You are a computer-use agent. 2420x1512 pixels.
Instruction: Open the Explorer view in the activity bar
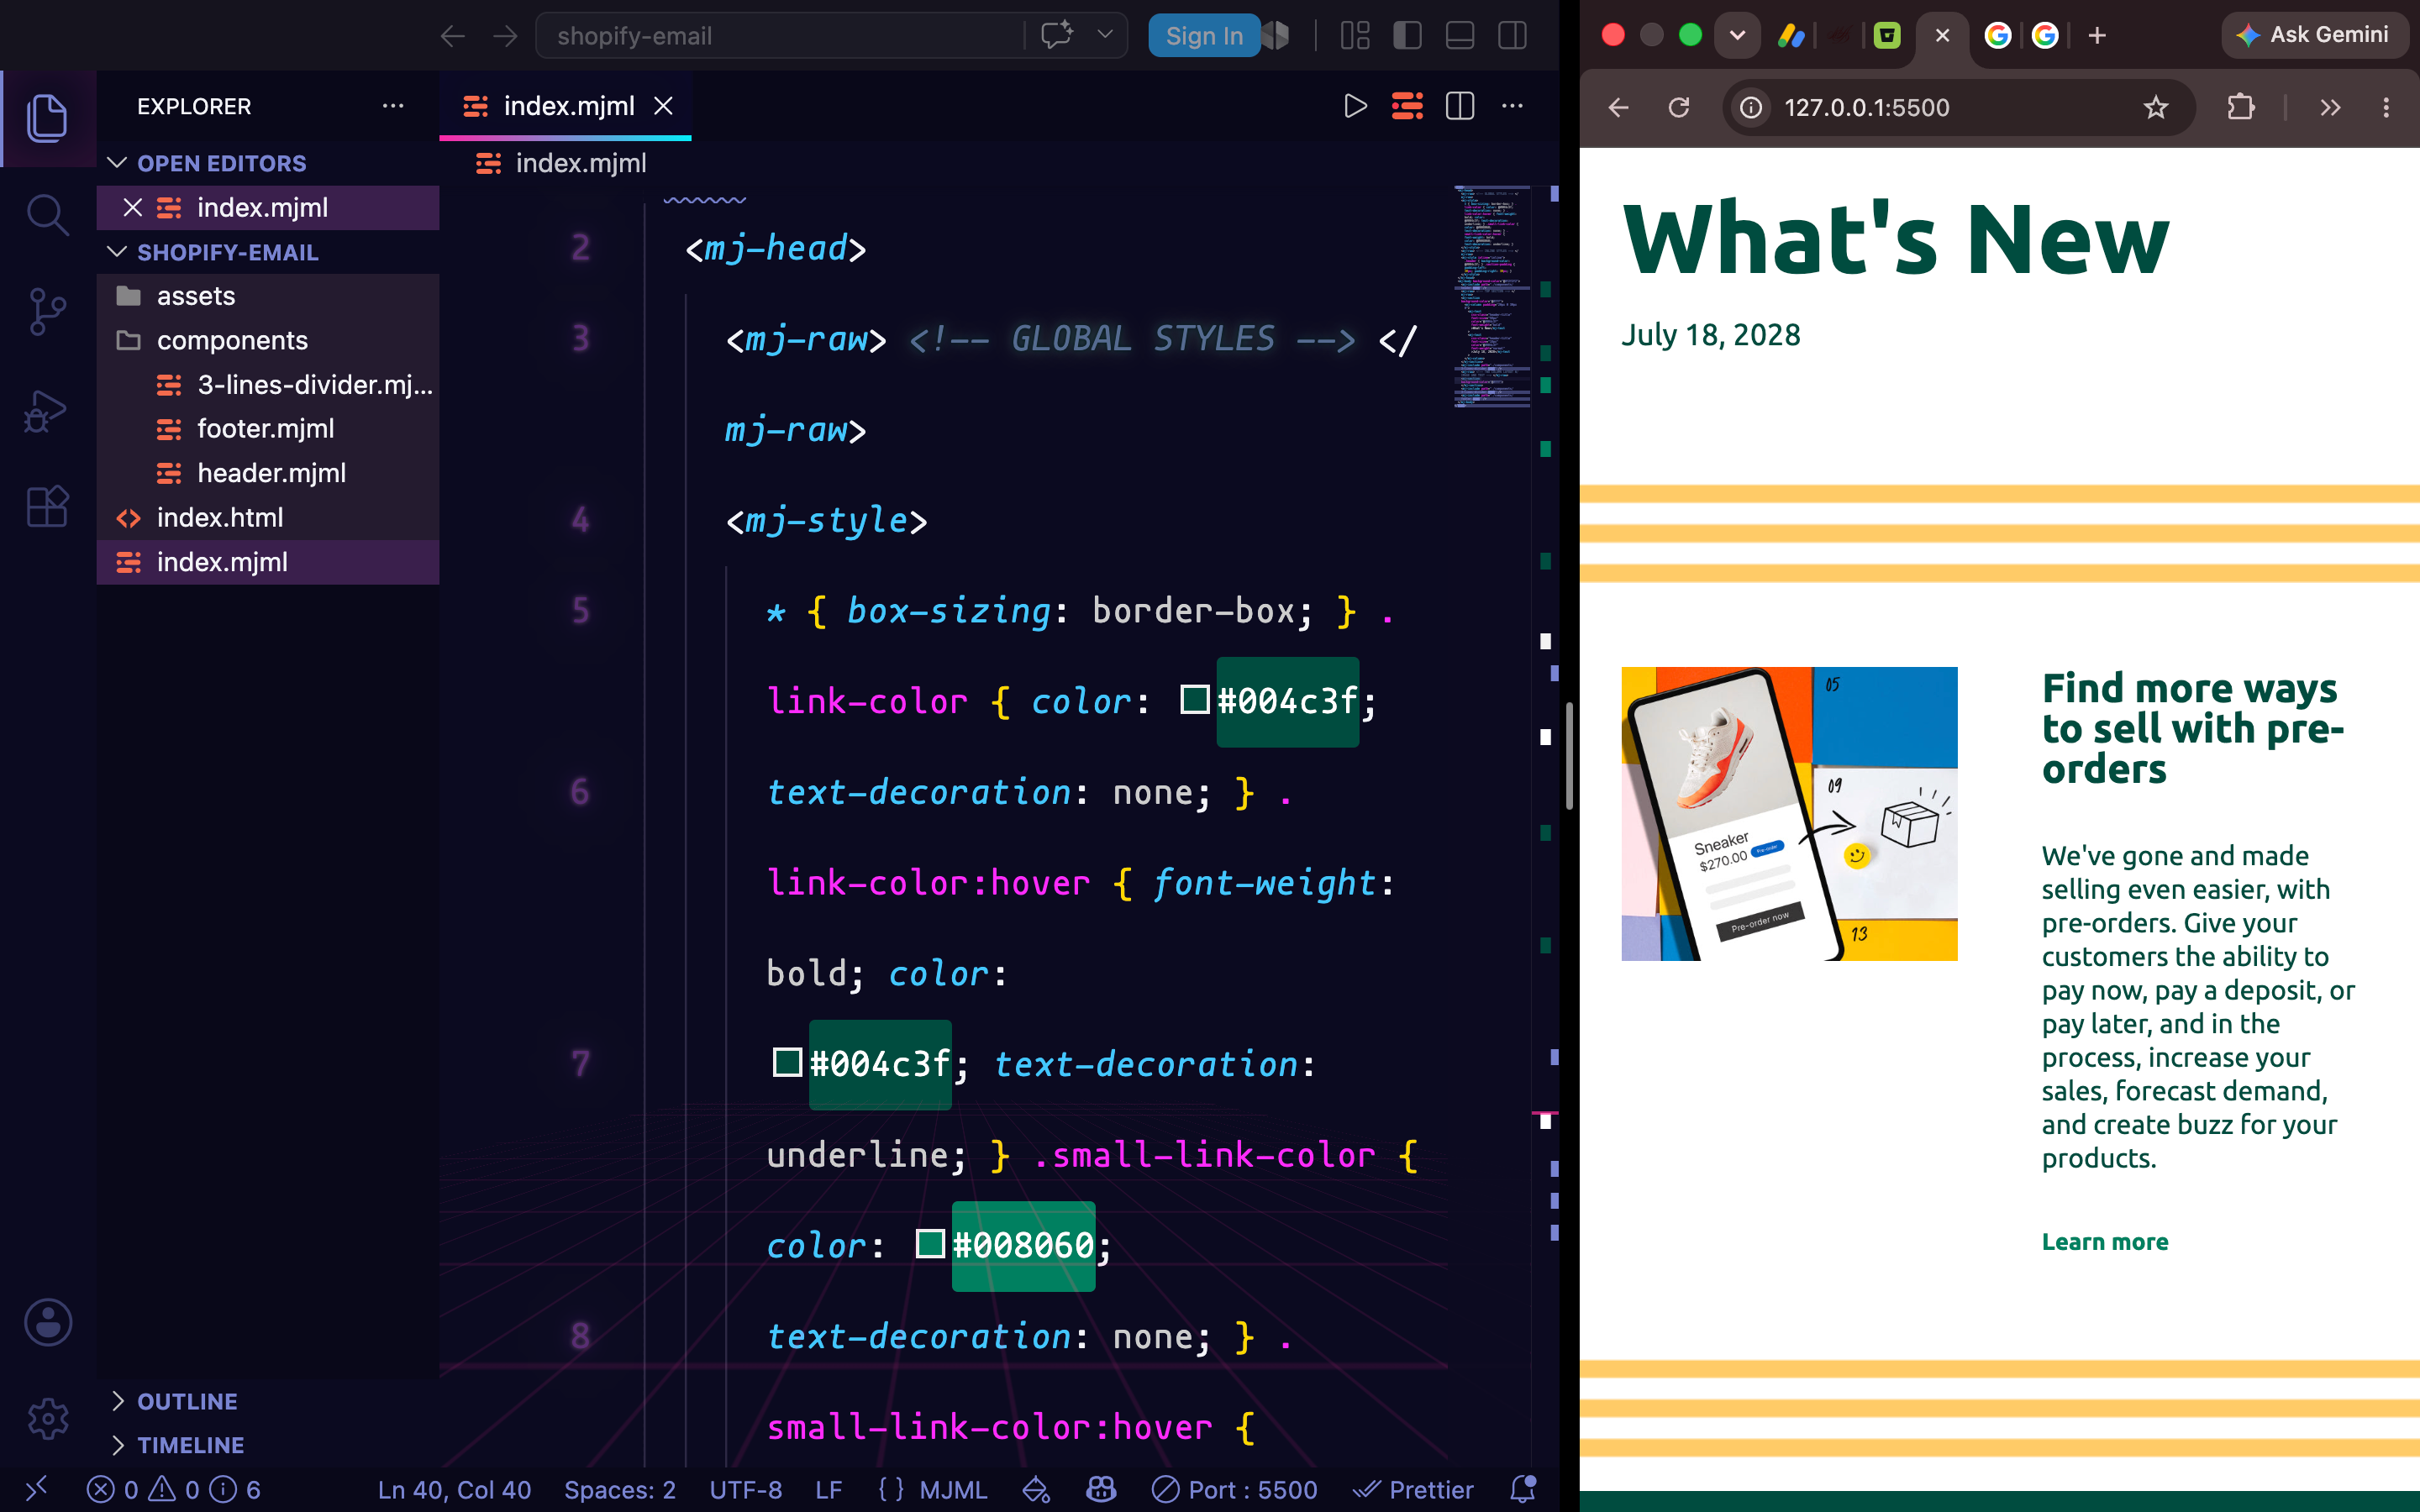coord(47,118)
